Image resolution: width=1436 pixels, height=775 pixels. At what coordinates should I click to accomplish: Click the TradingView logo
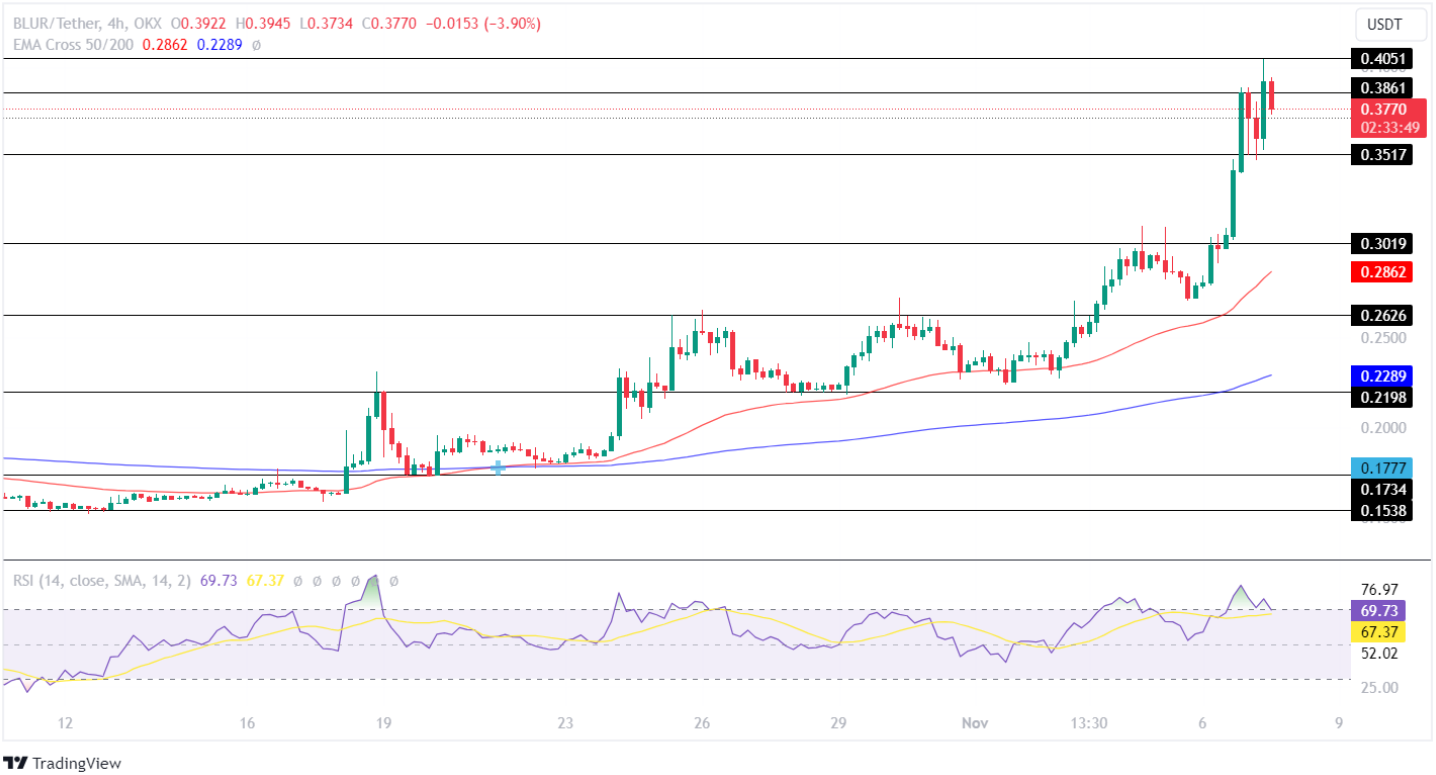(62, 763)
